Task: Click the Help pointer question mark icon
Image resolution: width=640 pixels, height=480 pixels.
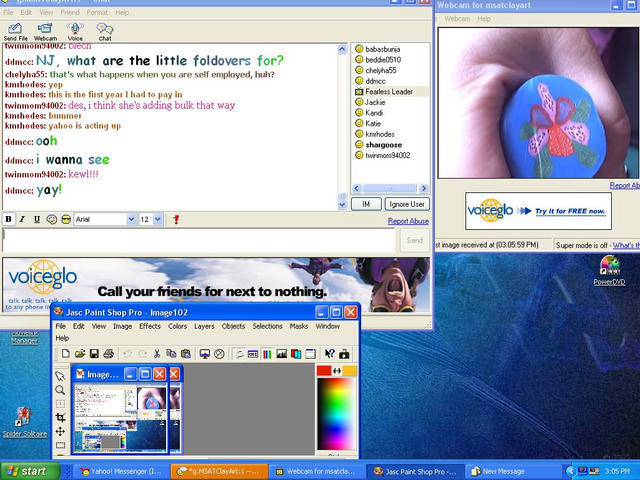Action: pos(330,353)
